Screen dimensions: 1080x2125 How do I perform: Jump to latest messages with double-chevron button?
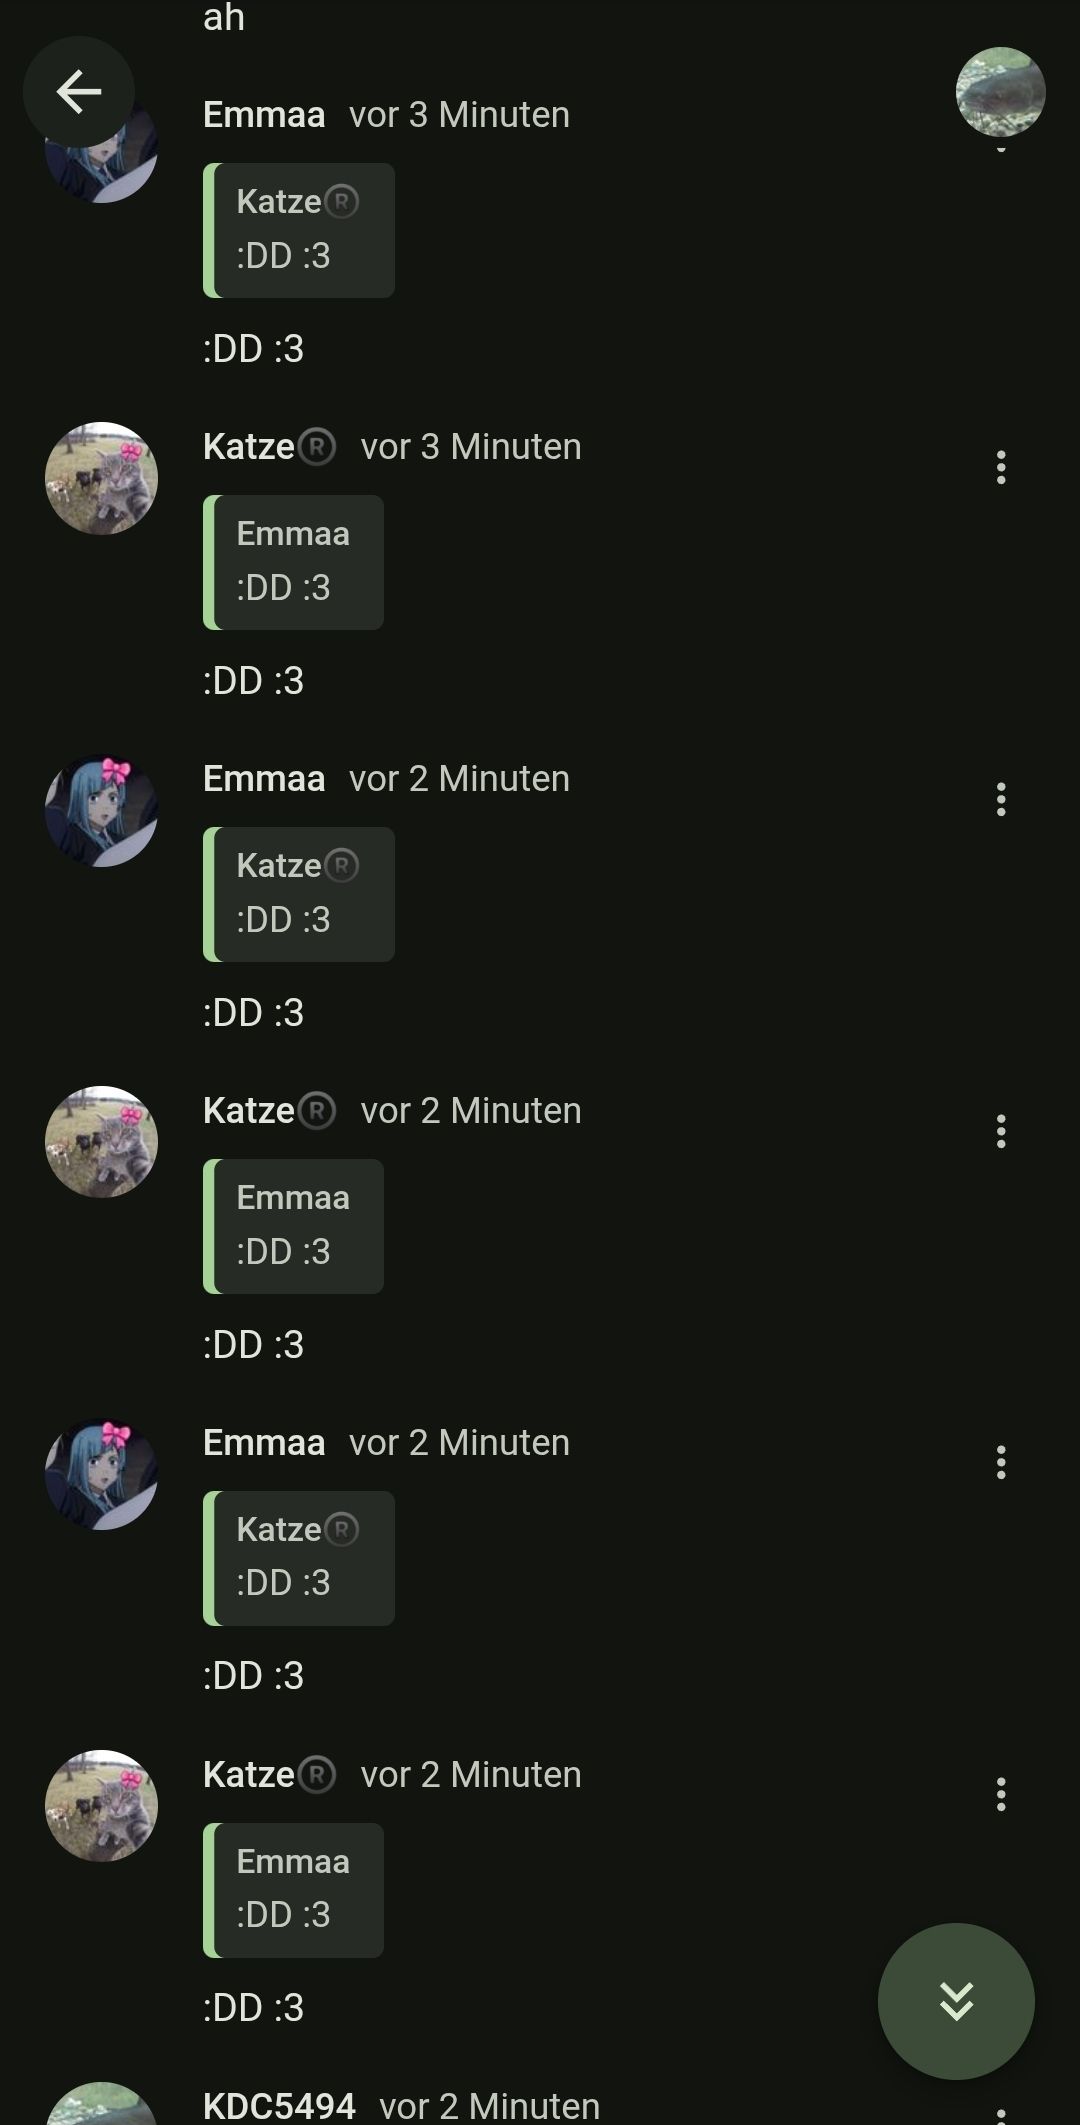tap(956, 2001)
